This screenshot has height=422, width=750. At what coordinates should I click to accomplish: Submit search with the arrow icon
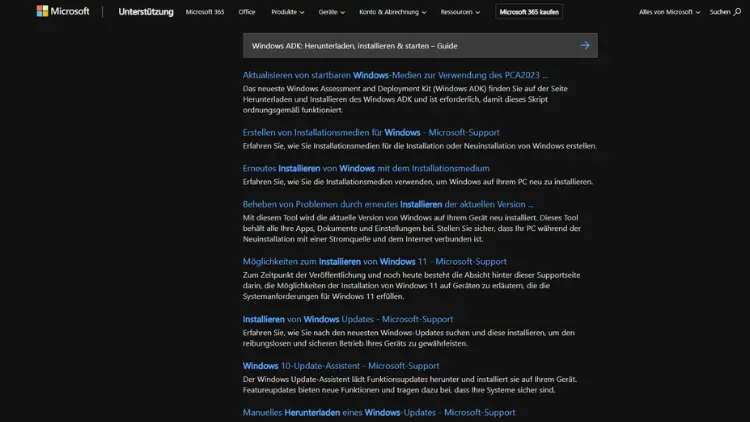[585, 45]
